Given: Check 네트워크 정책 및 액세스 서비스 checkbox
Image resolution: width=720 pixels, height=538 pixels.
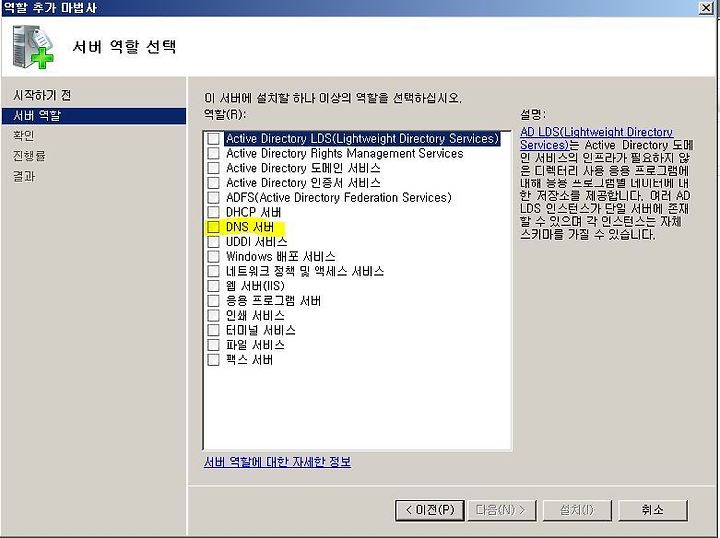Looking at the screenshot, I should [214, 271].
